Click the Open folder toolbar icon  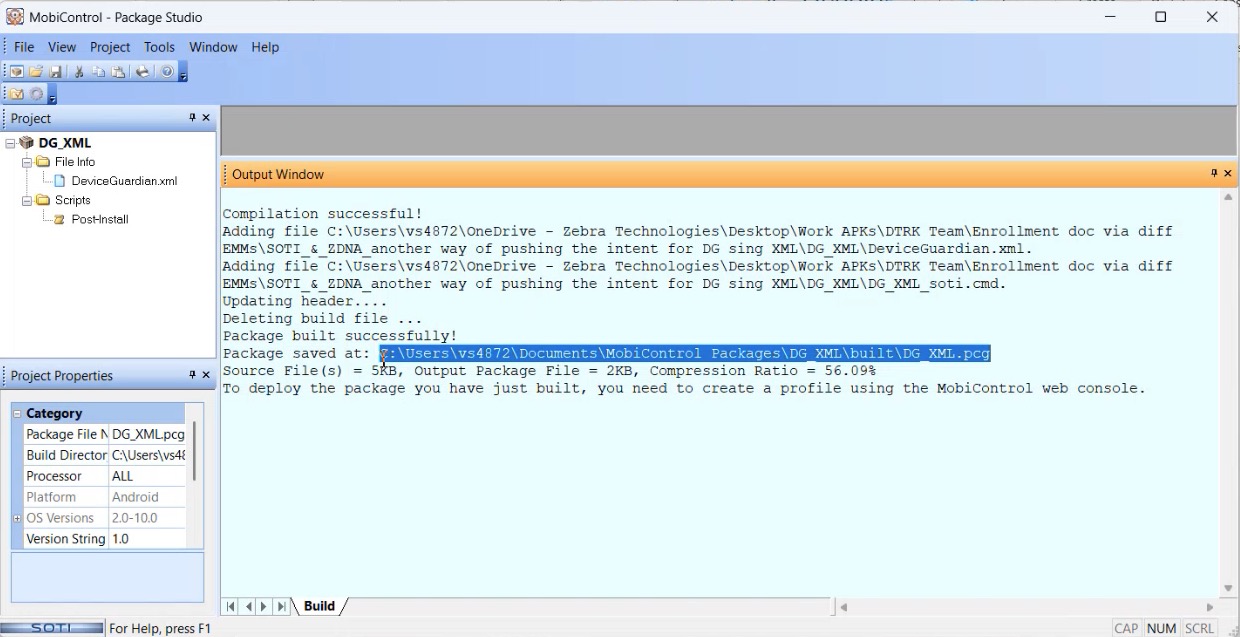click(36, 72)
